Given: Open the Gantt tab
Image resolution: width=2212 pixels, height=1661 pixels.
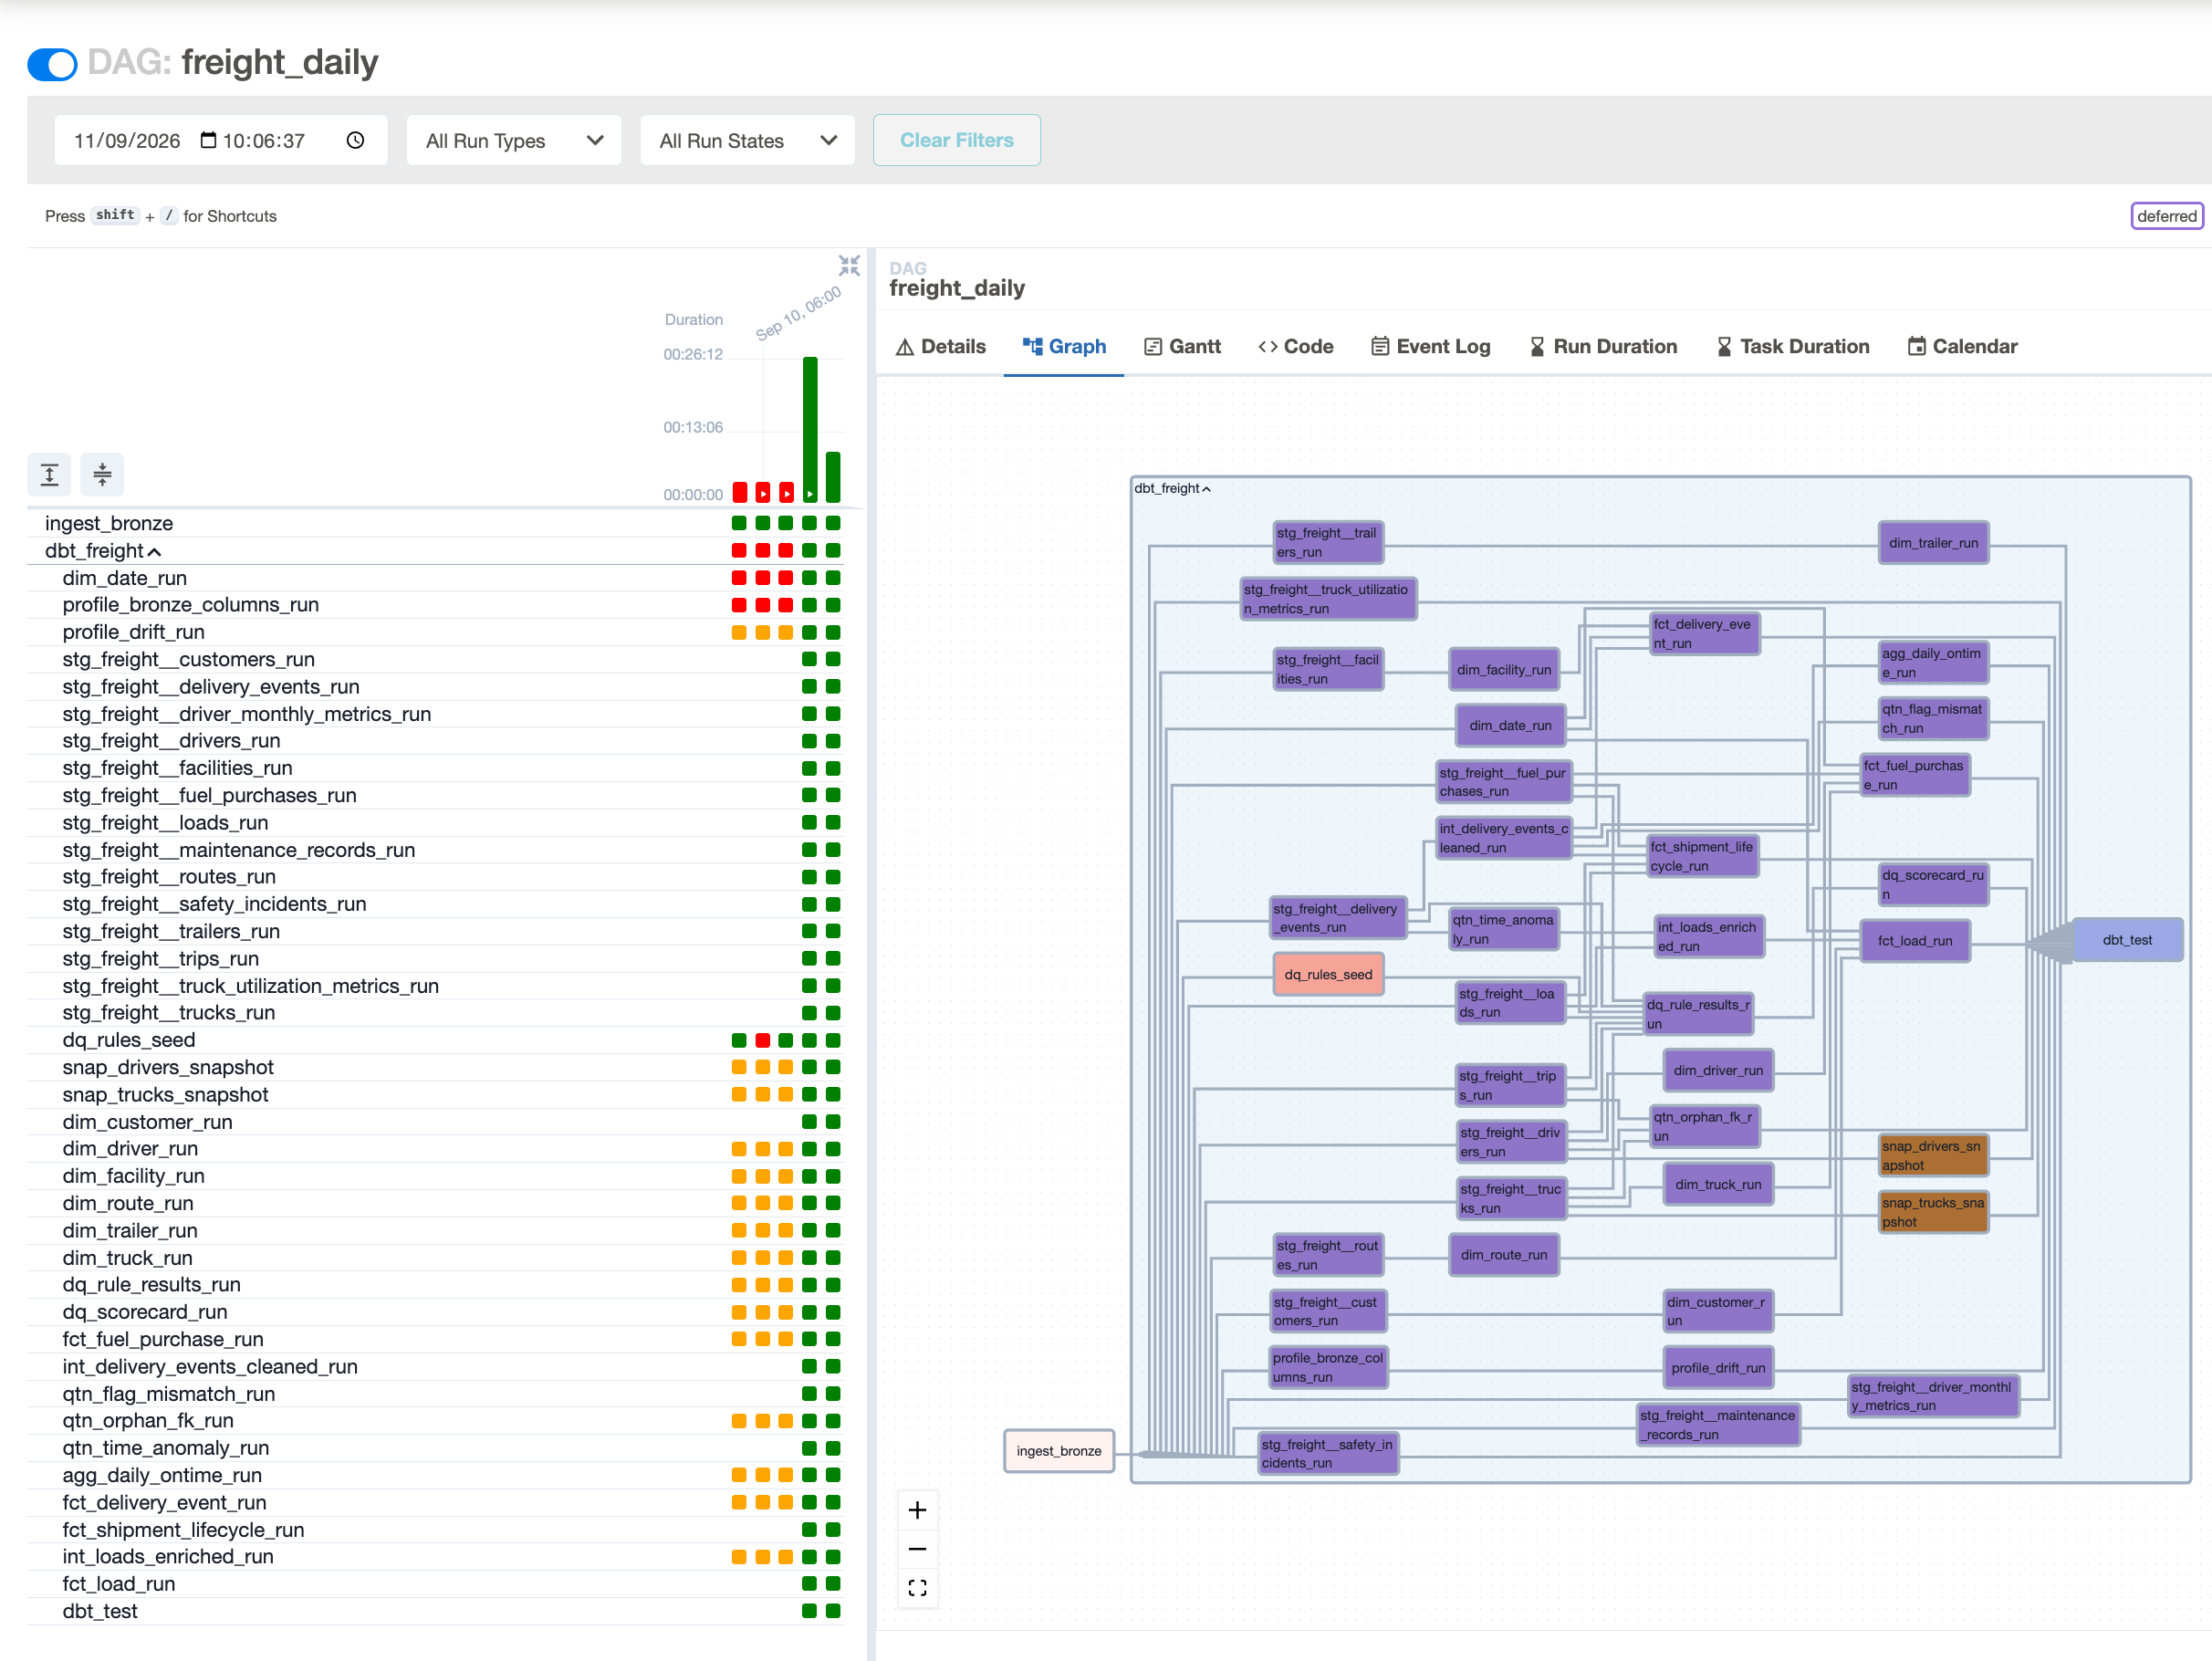Looking at the screenshot, I should coord(1182,346).
